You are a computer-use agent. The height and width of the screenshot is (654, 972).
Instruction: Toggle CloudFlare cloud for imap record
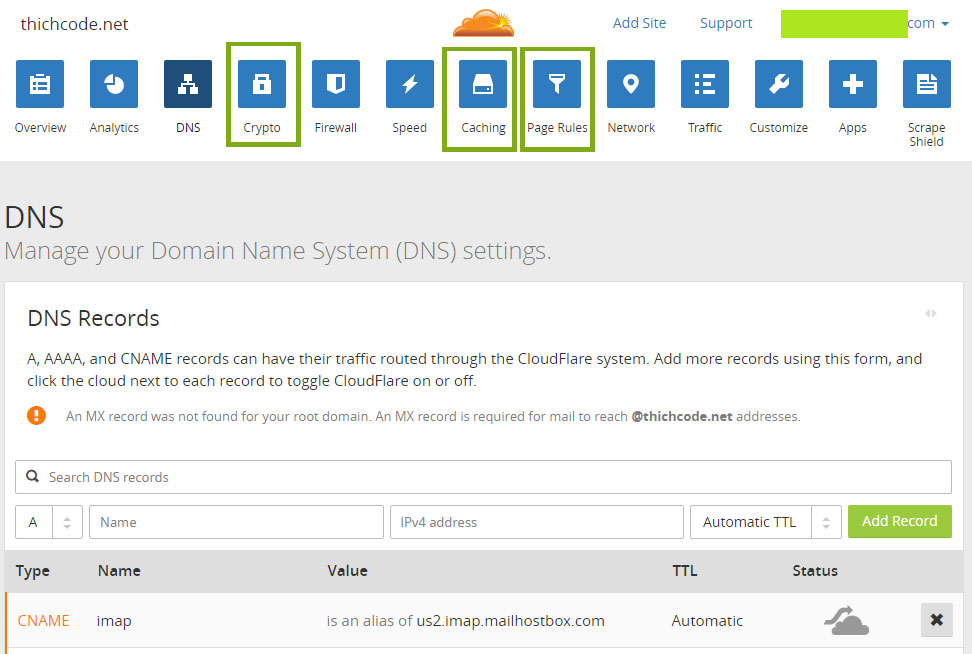click(846, 621)
